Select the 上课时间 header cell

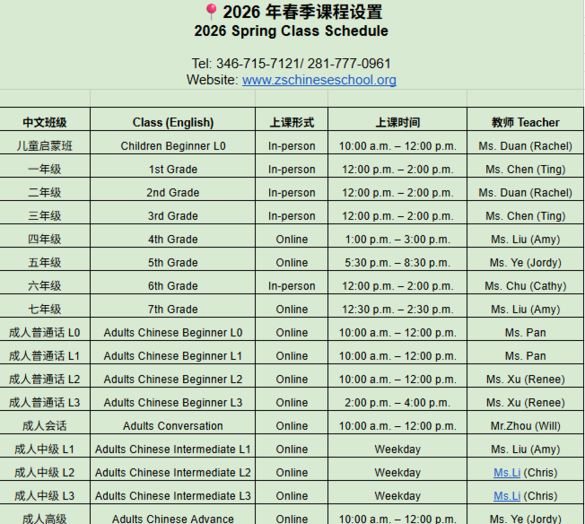[x=397, y=119]
